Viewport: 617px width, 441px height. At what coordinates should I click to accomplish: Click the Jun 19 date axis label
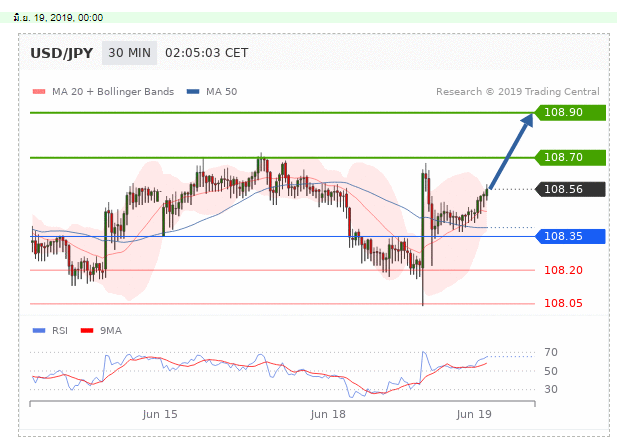click(474, 414)
